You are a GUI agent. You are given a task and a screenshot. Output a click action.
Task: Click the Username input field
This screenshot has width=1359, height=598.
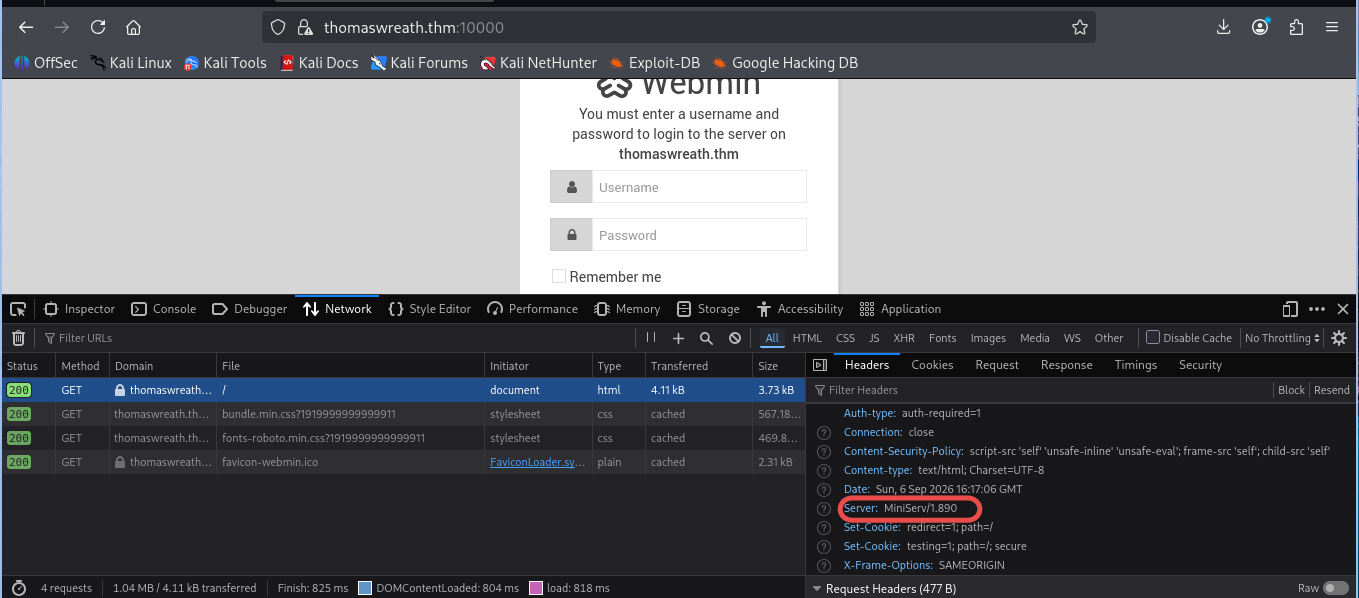699,187
